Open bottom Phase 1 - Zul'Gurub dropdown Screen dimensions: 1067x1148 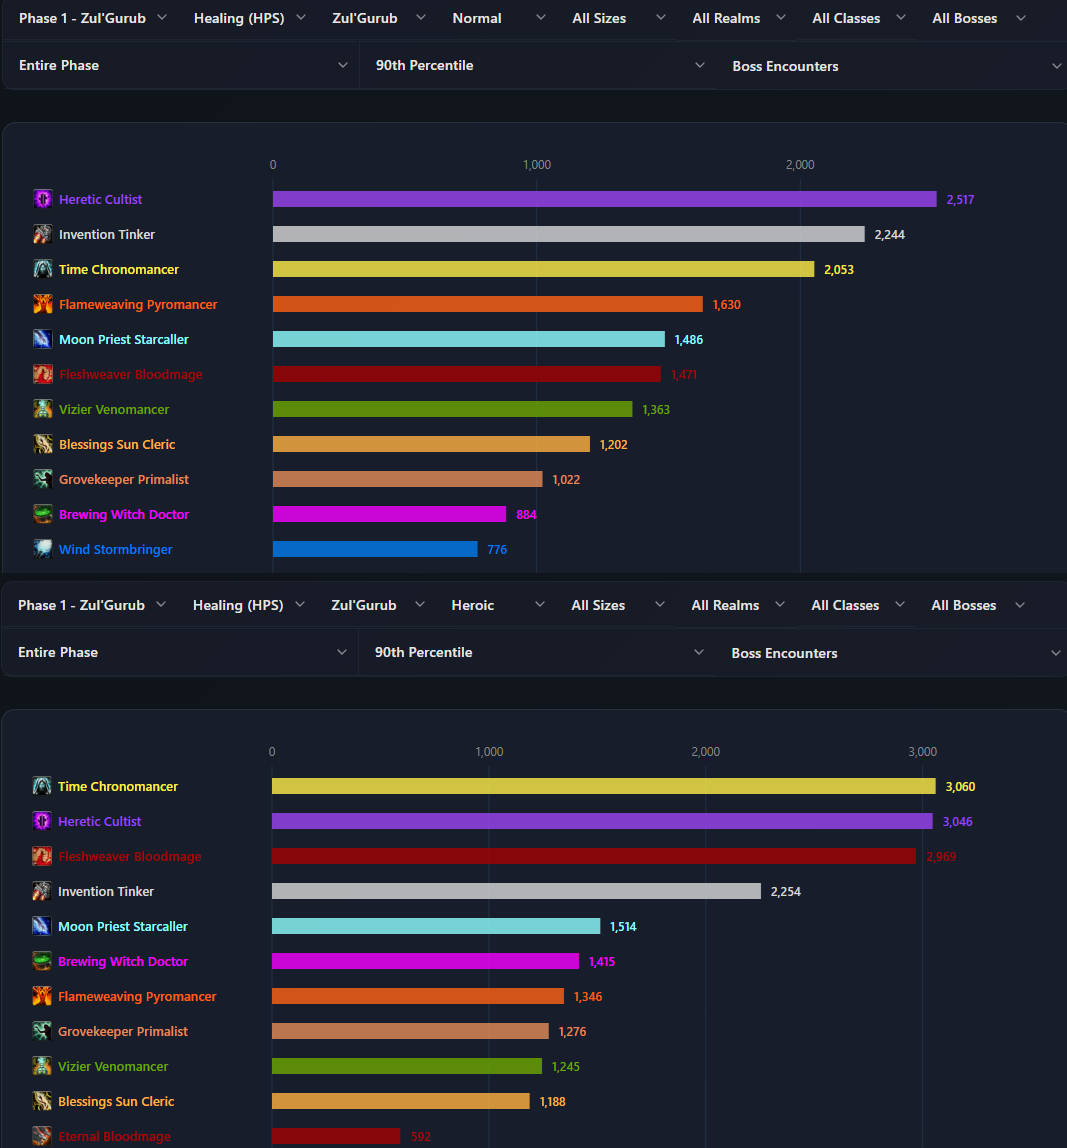92,605
